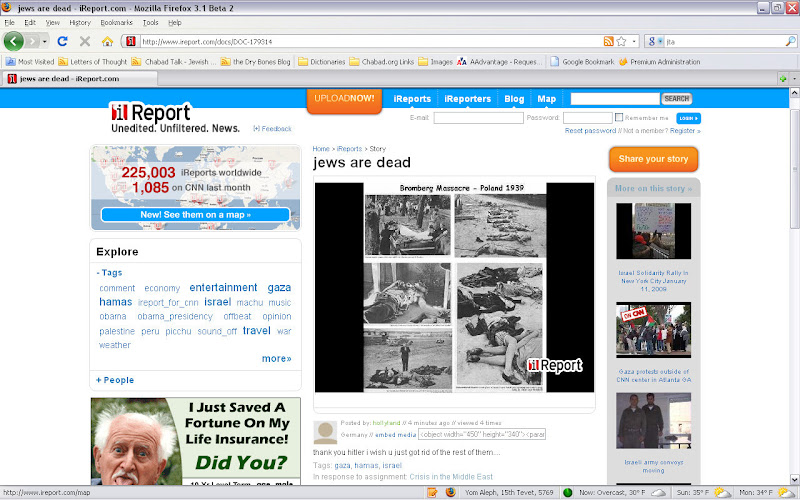Open the Israel Solidarity Rally thumbnail
The image size is (800, 500).
click(x=654, y=231)
